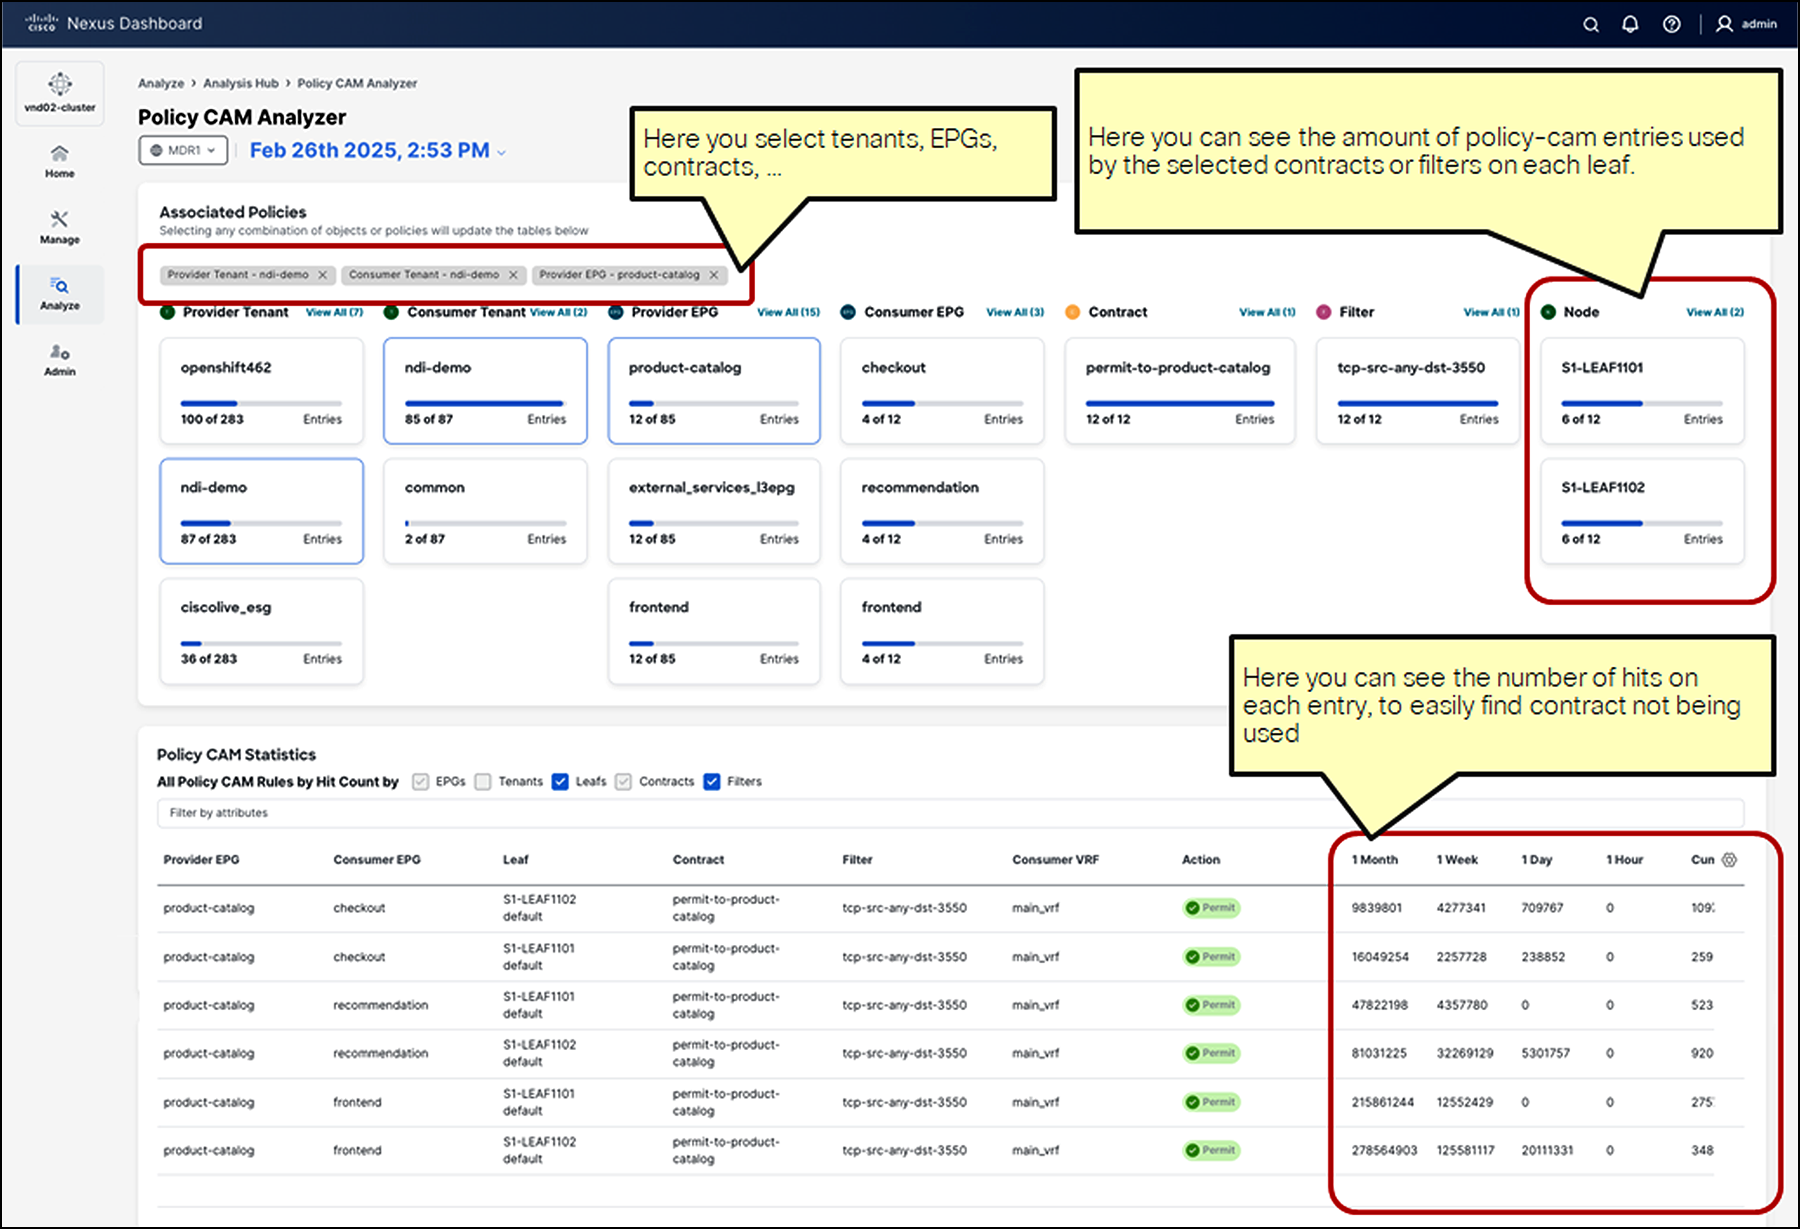Screen dimensions: 1800x1229
Task: Click progress bar on openshift462 card
Action: (261, 403)
